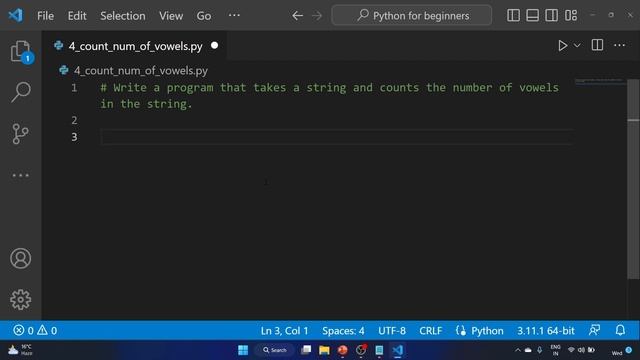640x360 pixels.
Task: Click line number 2 in gutter
Action: [x=74, y=120]
